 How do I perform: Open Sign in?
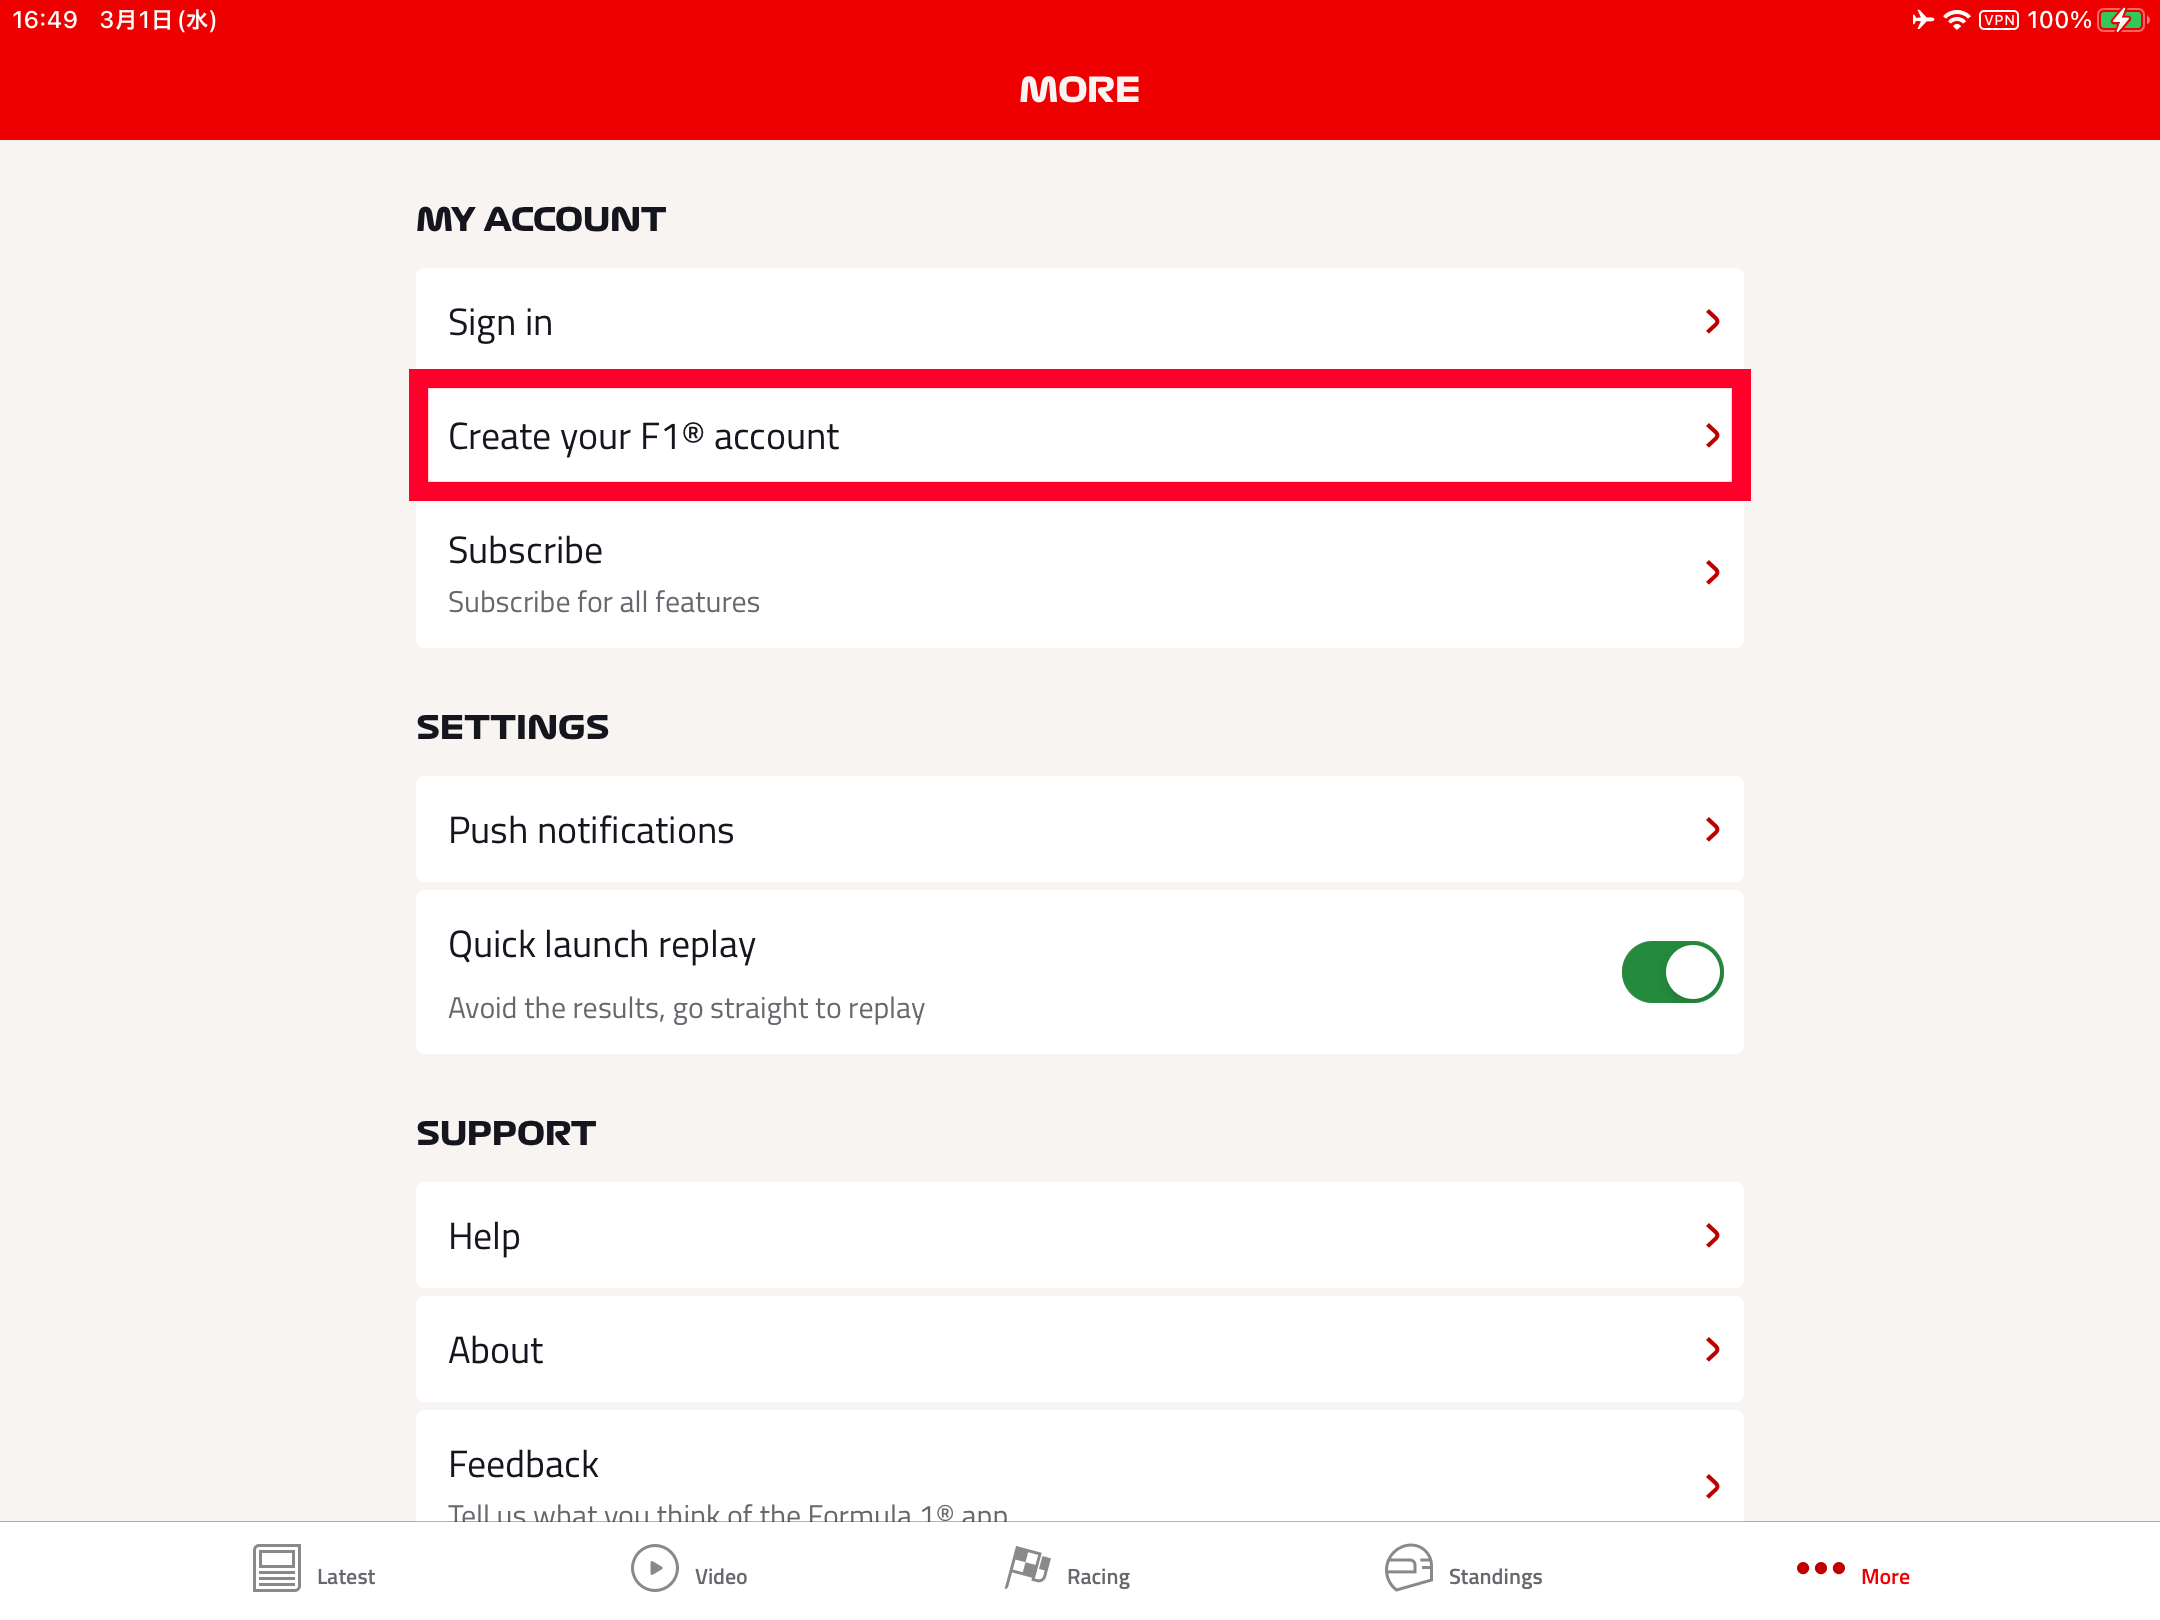(x=1080, y=321)
